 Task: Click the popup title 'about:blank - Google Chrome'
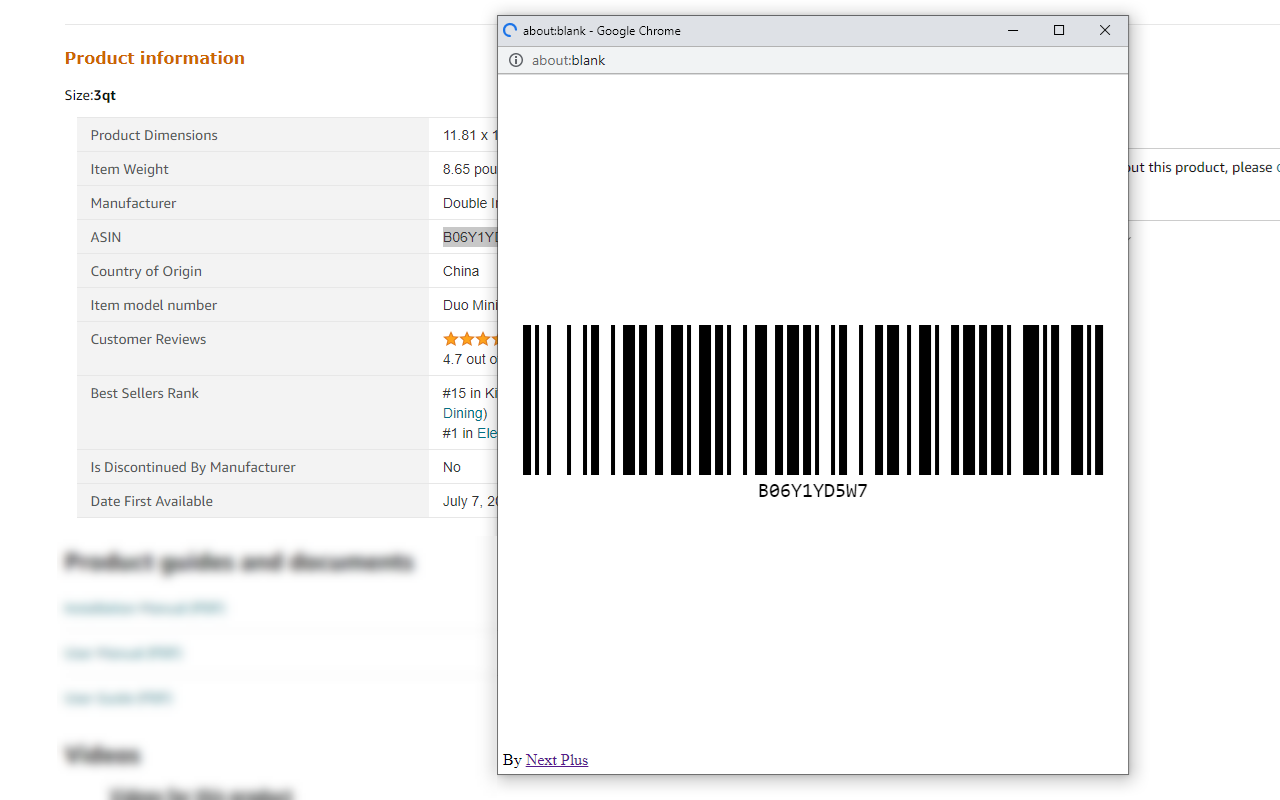tap(602, 31)
